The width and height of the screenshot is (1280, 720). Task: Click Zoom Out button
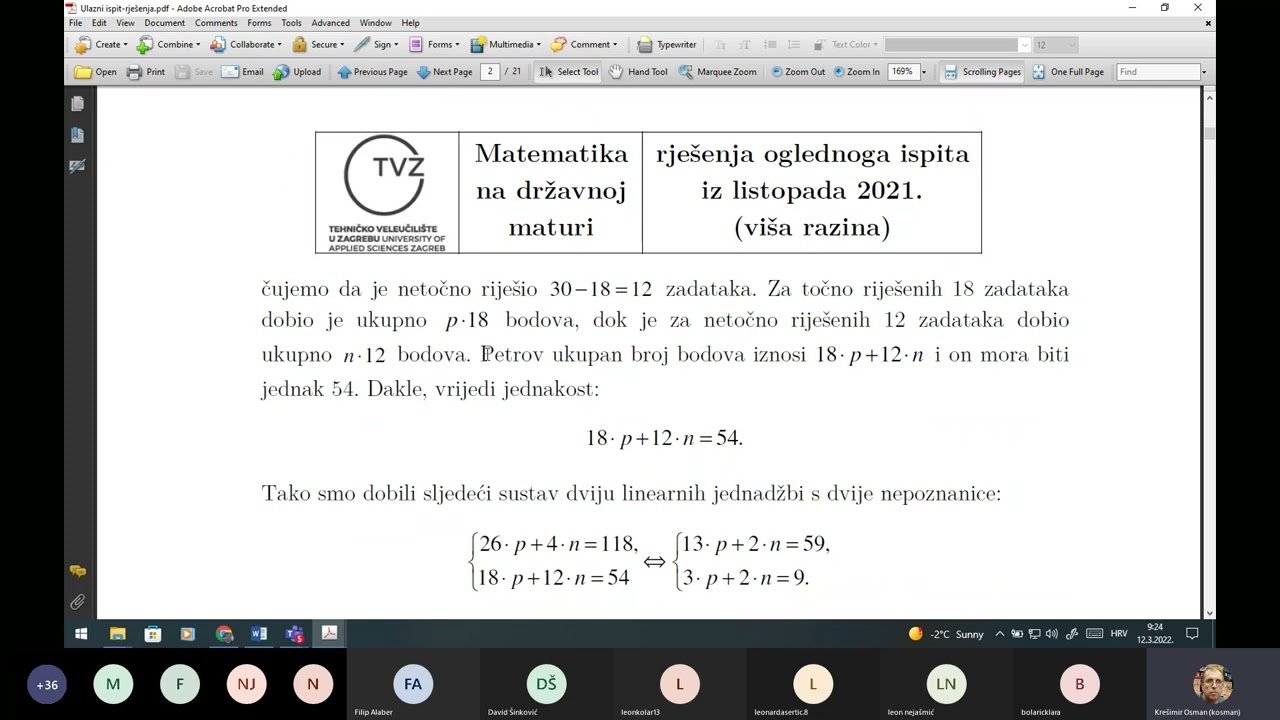(797, 72)
